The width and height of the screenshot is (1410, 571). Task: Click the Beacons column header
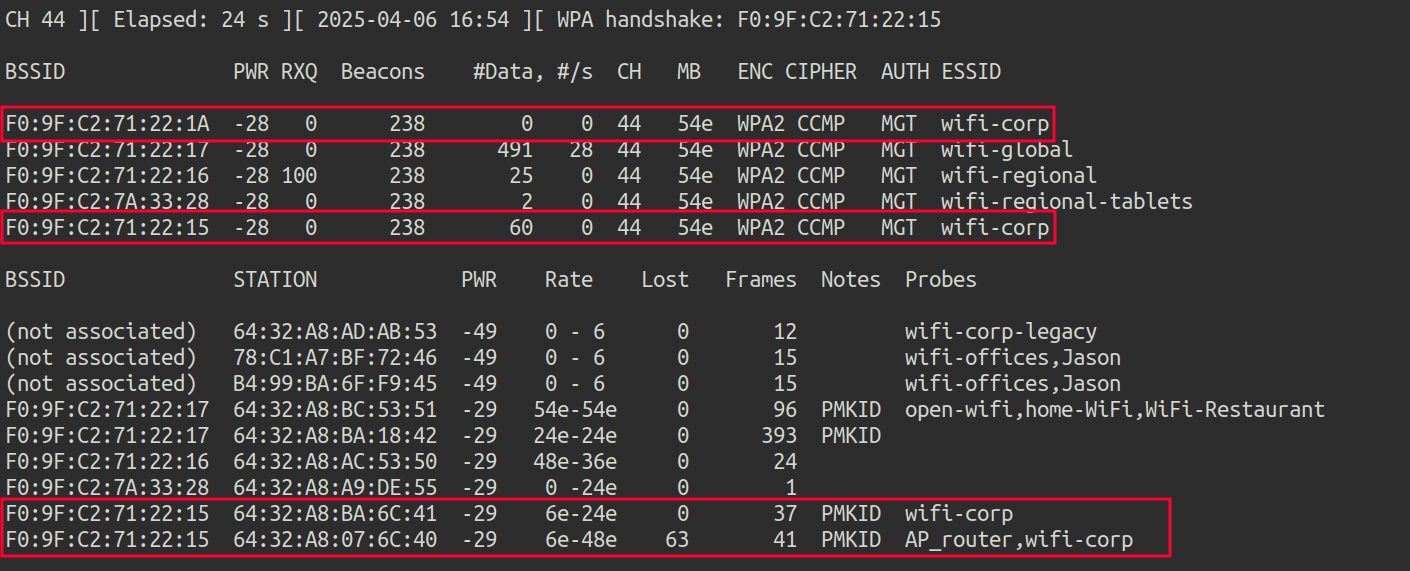tap(382, 72)
